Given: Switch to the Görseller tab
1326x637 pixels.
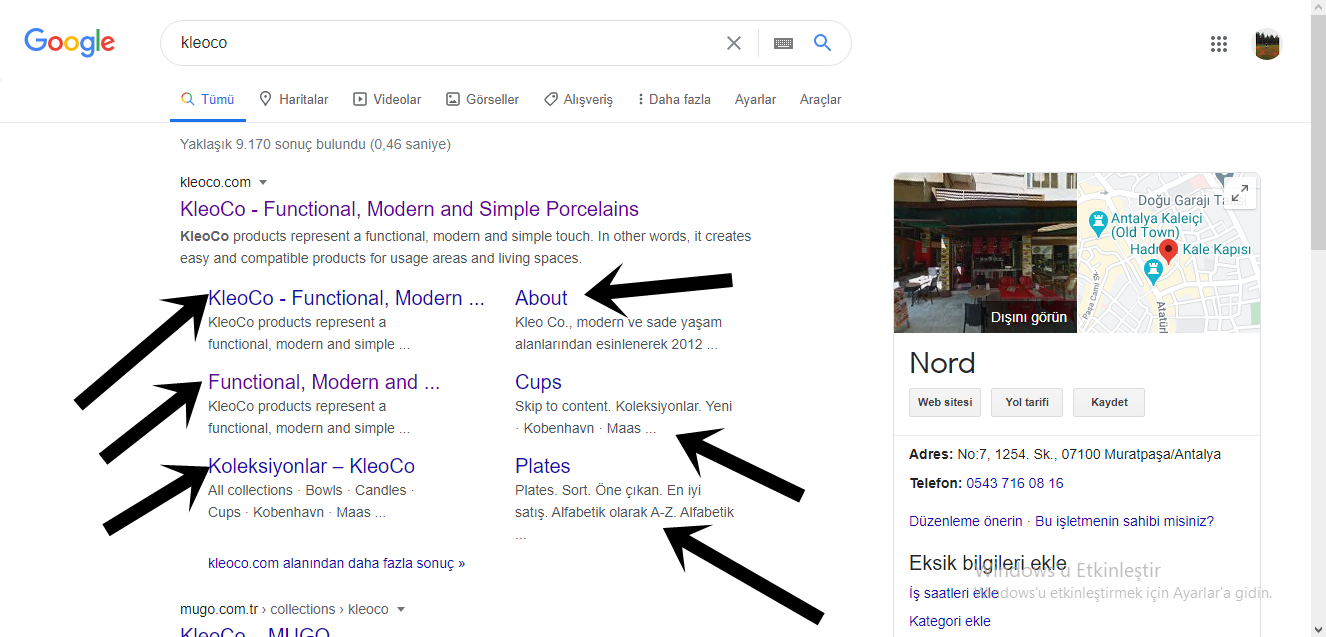Looking at the screenshot, I should 482,99.
